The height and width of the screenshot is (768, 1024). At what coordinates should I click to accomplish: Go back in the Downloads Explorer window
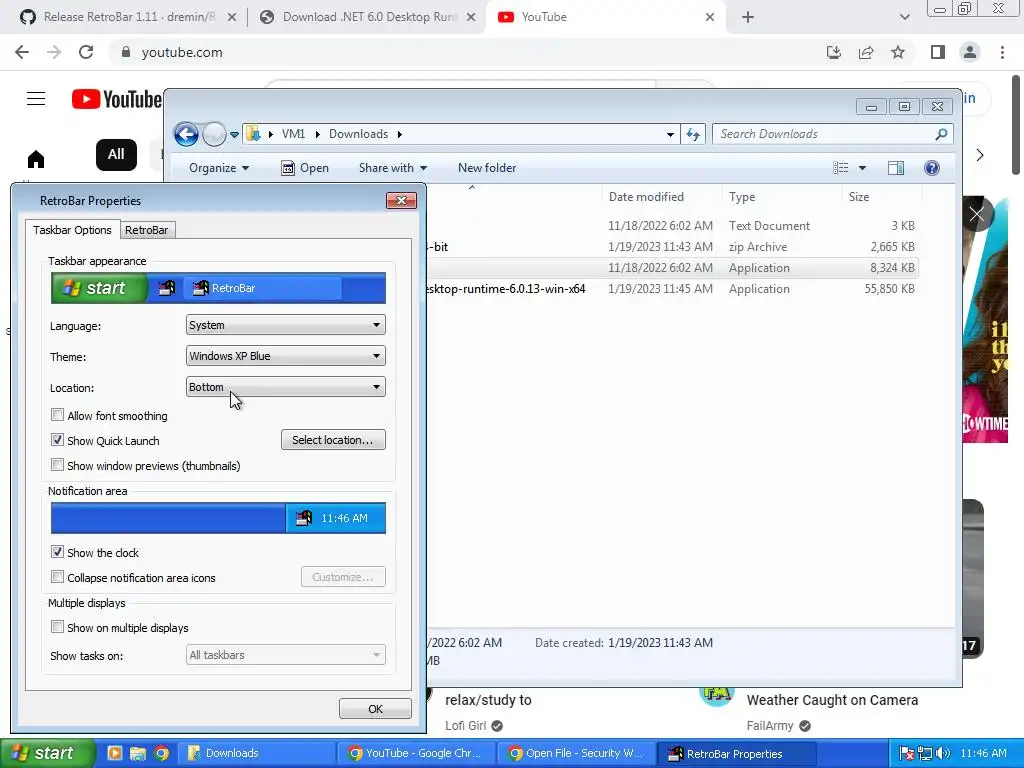point(186,135)
